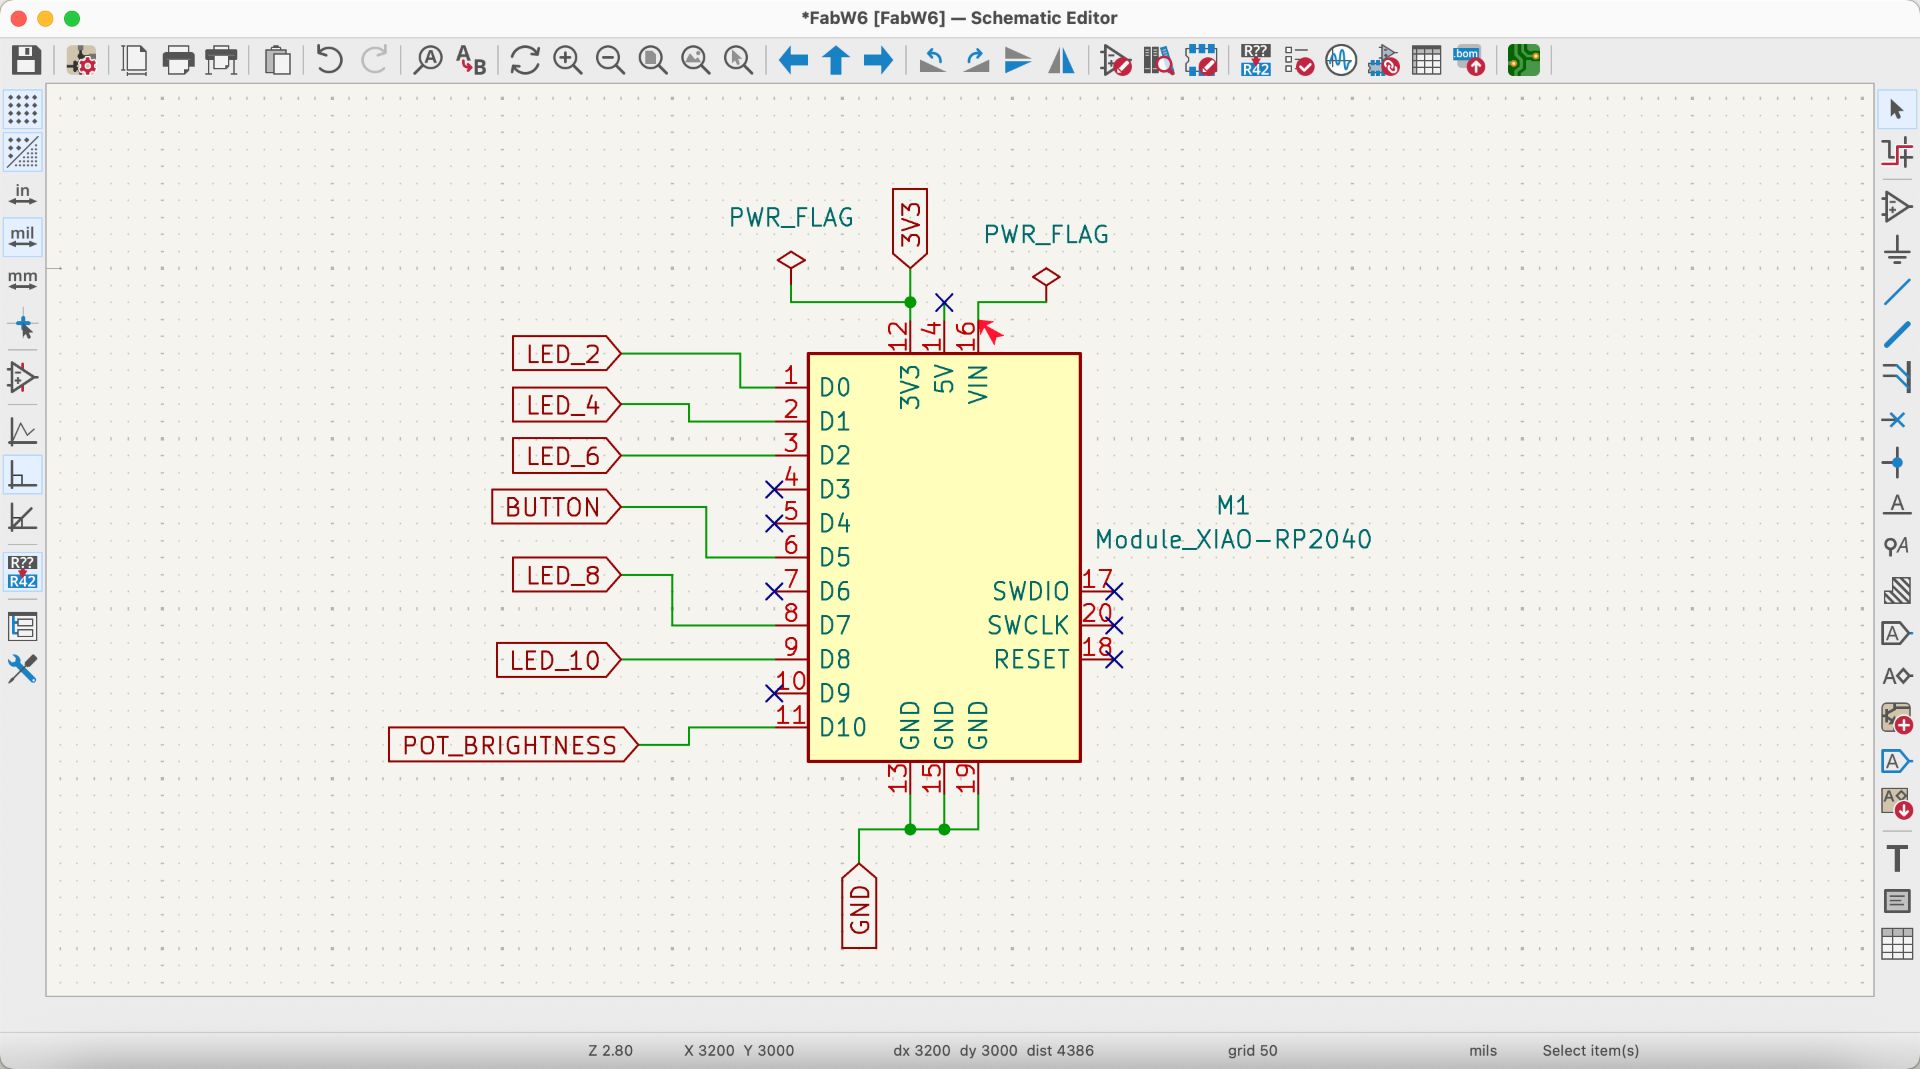Open the symbol fields table
Image resolution: width=1920 pixels, height=1069 pixels.
(x=1427, y=60)
